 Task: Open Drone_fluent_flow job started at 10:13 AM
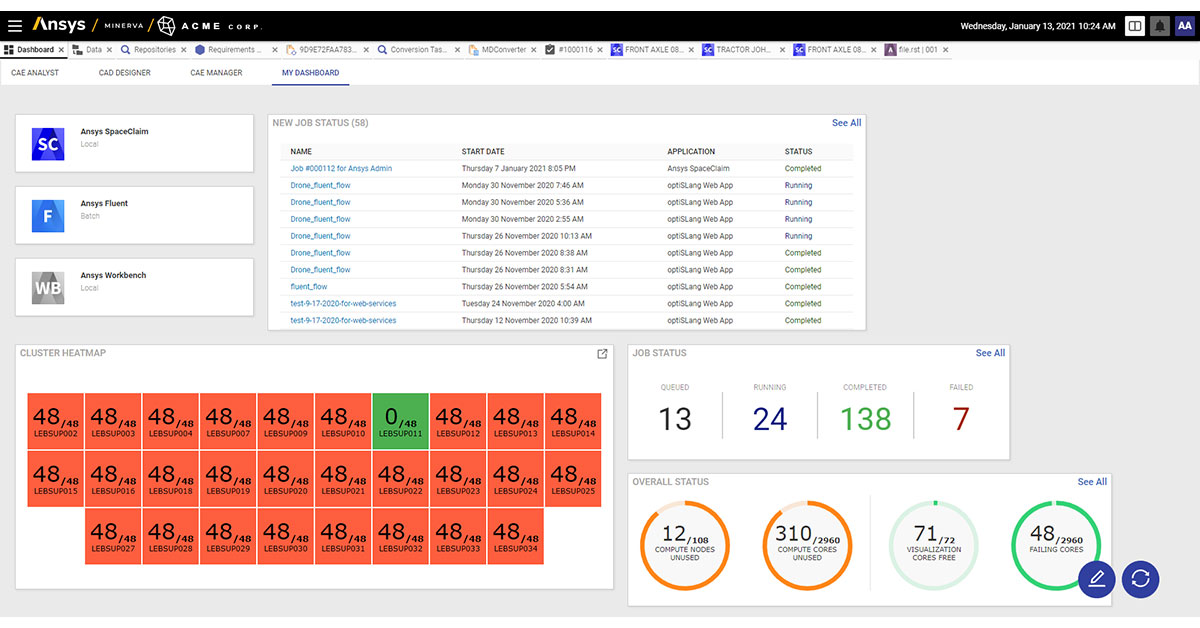(x=320, y=236)
